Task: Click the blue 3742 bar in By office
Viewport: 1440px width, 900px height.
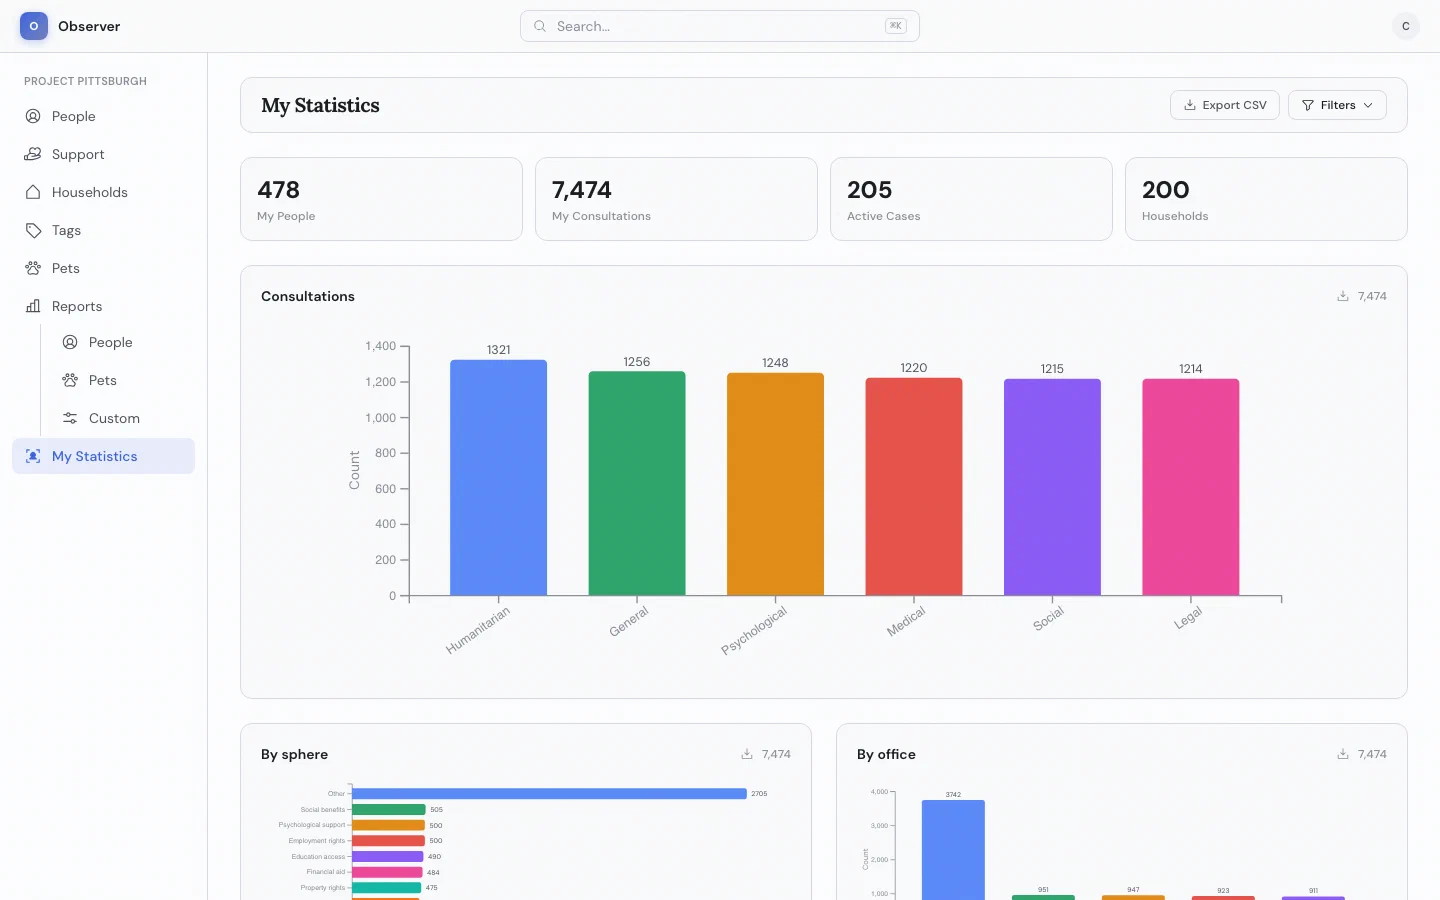Action: pos(953,850)
